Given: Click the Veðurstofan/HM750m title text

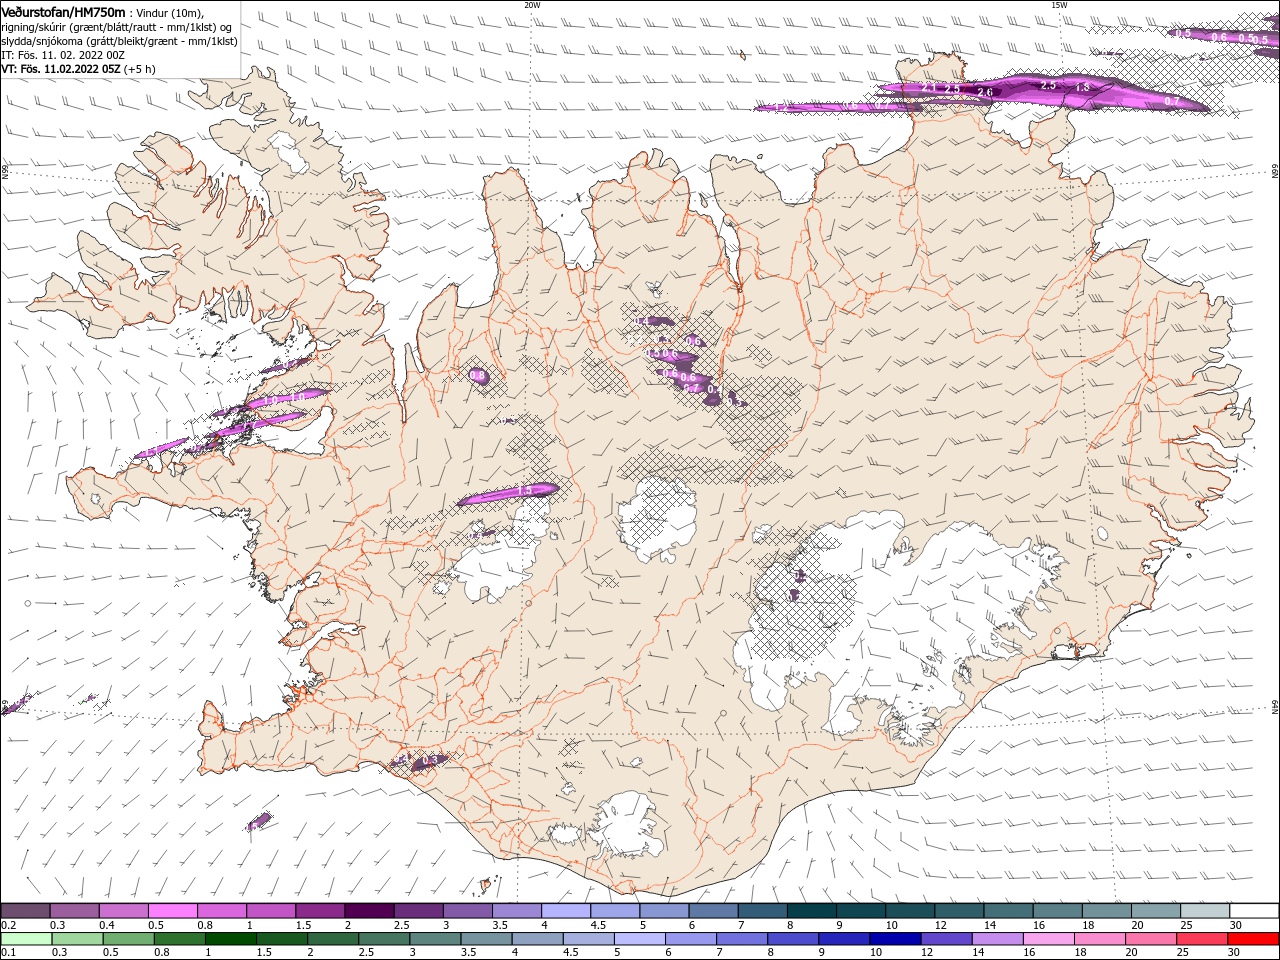Looking at the screenshot, I should (x=63, y=12).
